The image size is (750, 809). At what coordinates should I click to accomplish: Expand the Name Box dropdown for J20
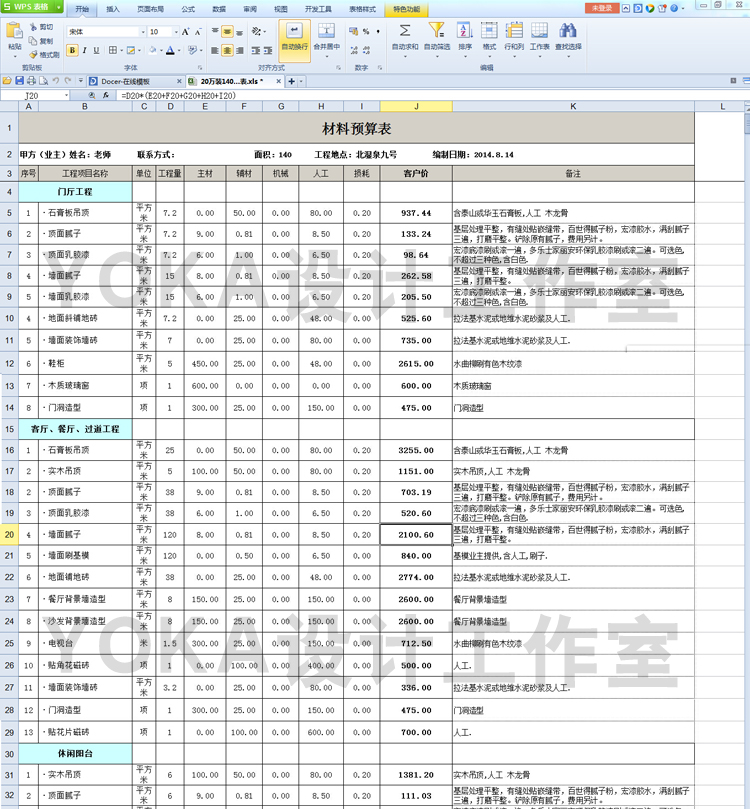point(68,95)
